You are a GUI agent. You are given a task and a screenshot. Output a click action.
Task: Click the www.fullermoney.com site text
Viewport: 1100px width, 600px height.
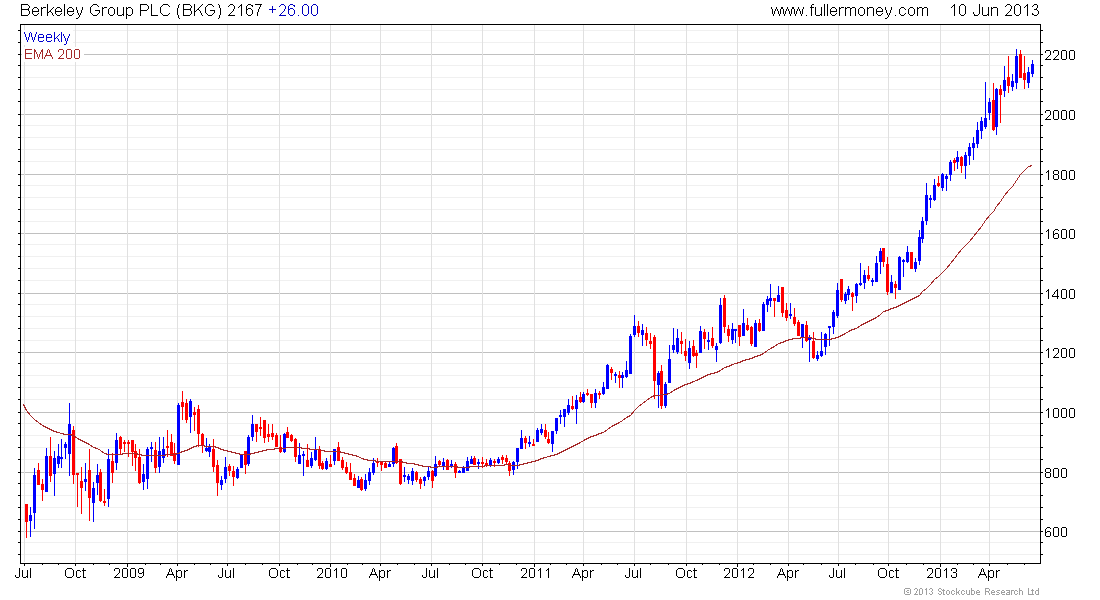pos(849,11)
